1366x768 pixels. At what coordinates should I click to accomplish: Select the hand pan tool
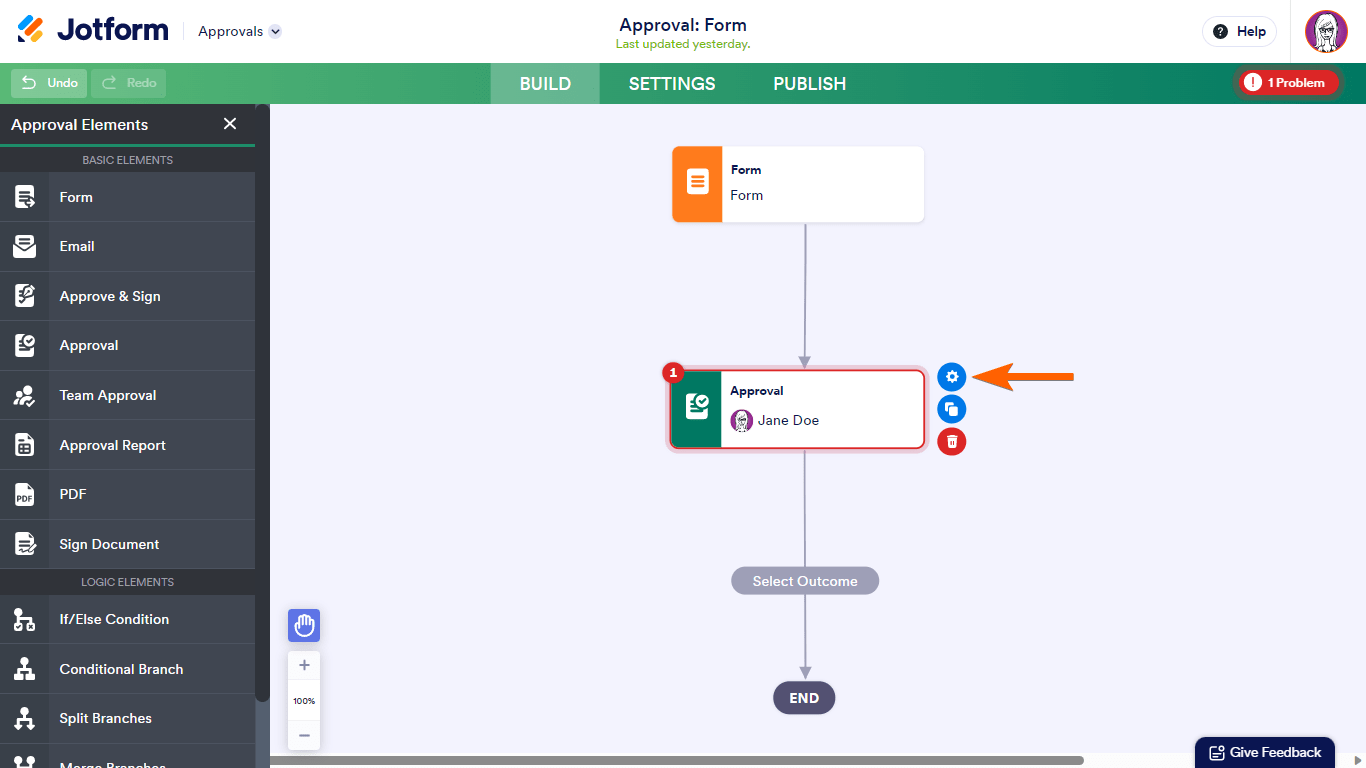(304, 626)
